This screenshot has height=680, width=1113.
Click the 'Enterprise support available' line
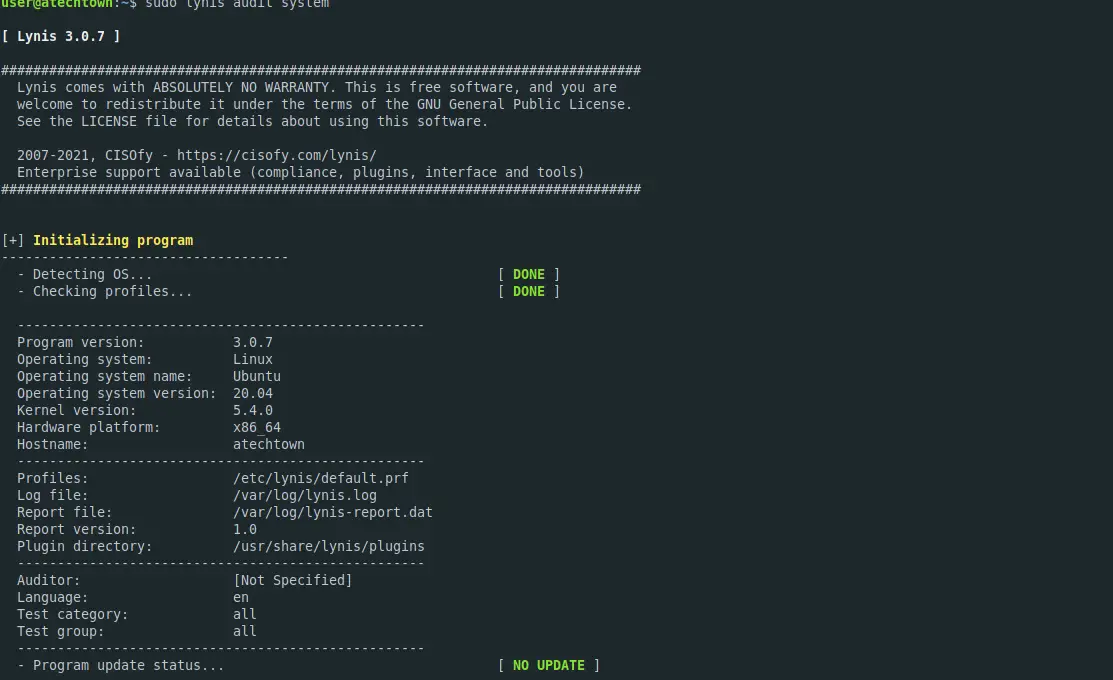click(301, 172)
